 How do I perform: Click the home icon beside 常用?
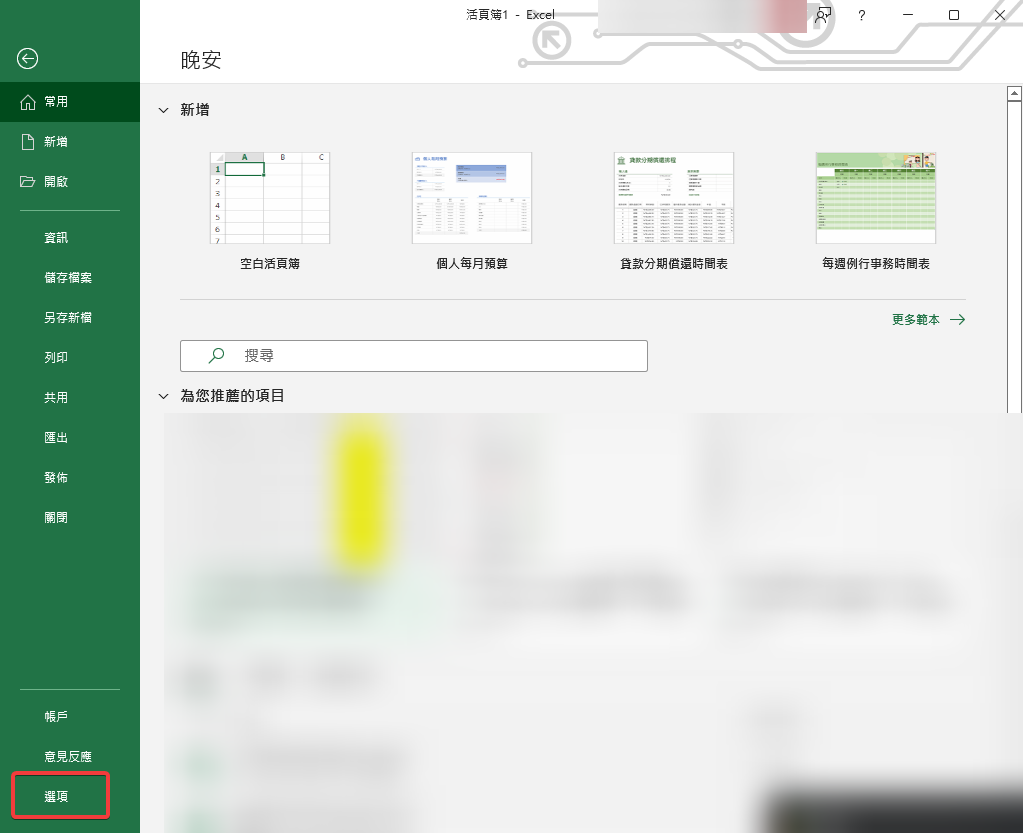tap(27, 102)
